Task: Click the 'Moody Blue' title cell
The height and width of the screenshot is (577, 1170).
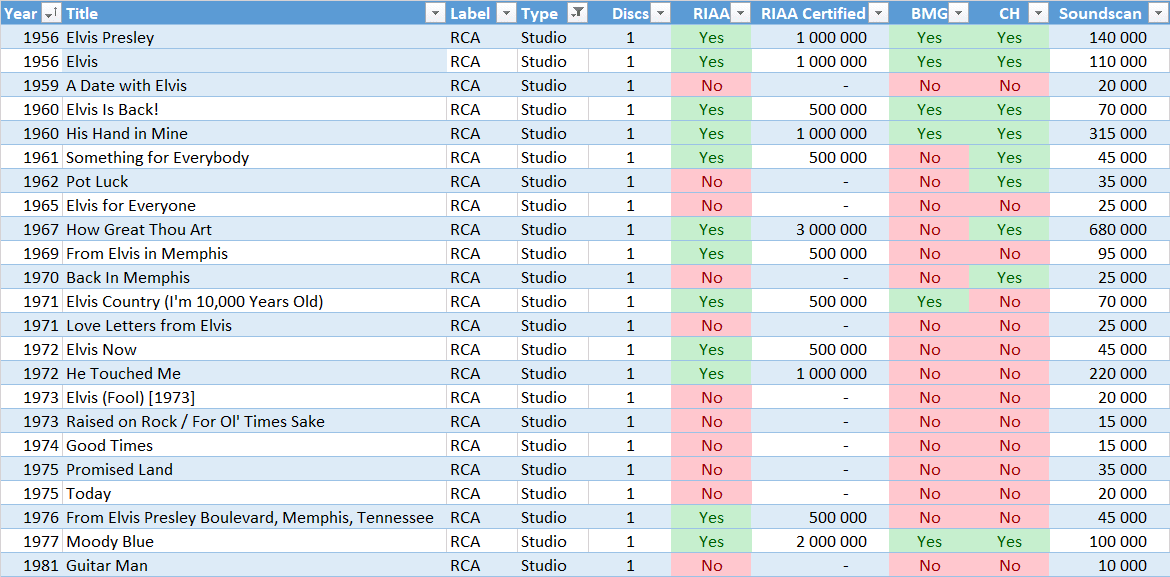Action: point(254,541)
